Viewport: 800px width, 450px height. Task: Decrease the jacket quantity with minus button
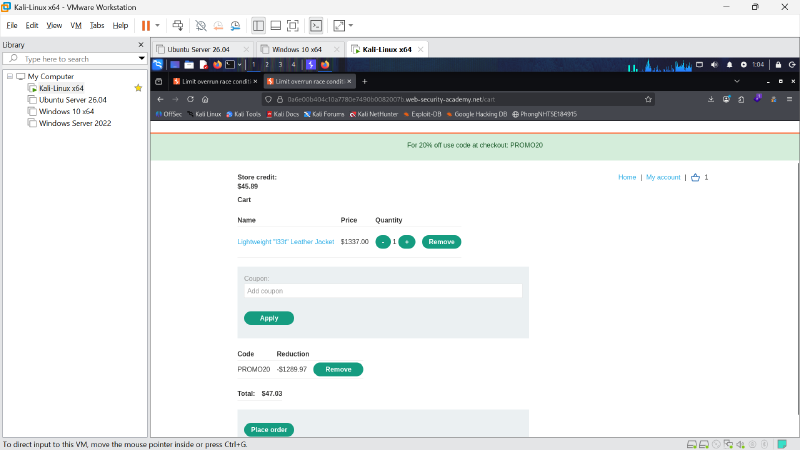click(383, 242)
